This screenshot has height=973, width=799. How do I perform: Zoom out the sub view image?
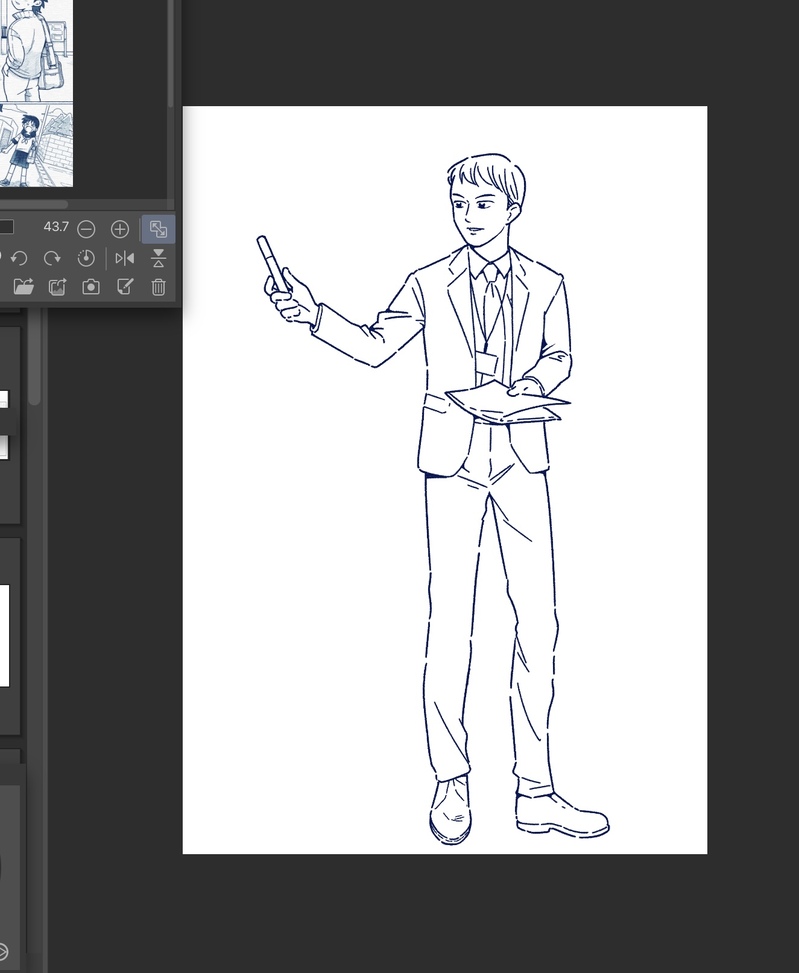[x=86, y=229]
